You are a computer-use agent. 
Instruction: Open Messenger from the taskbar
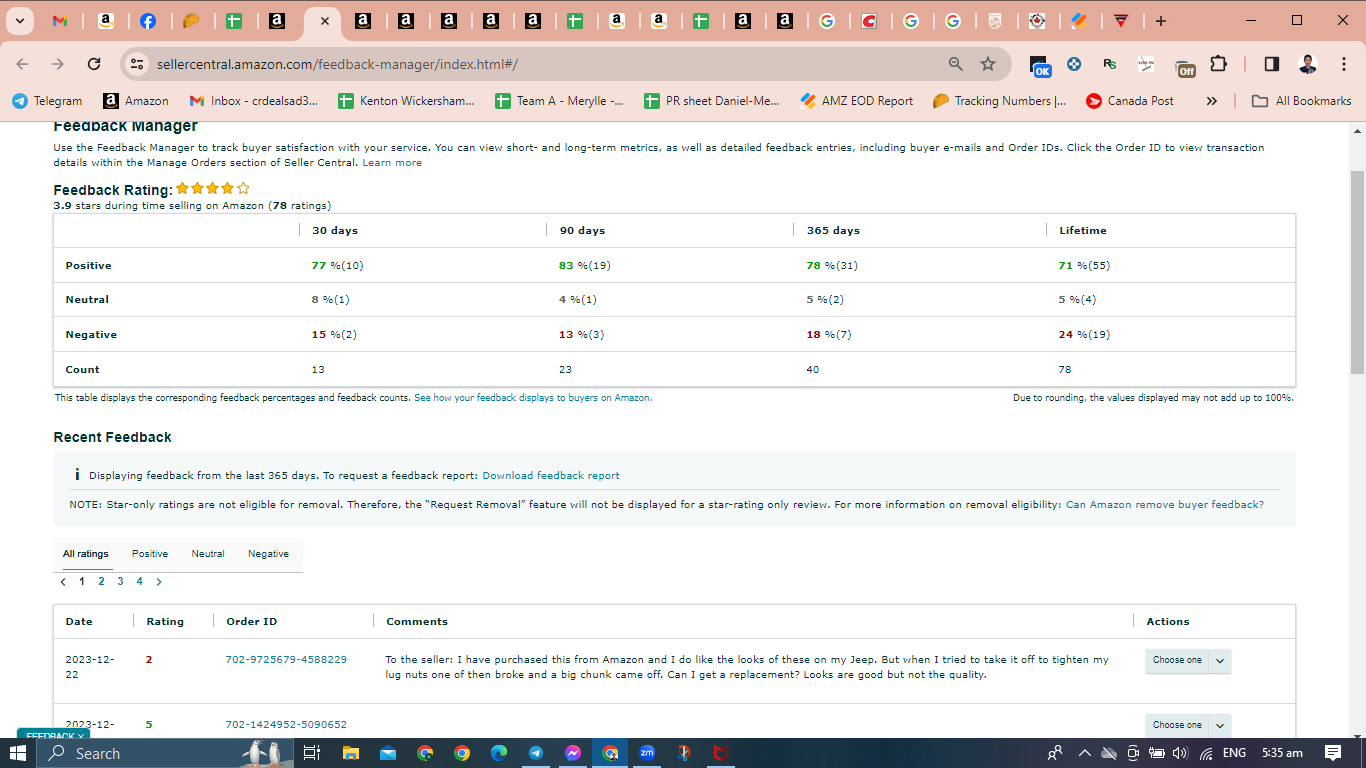(x=573, y=753)
